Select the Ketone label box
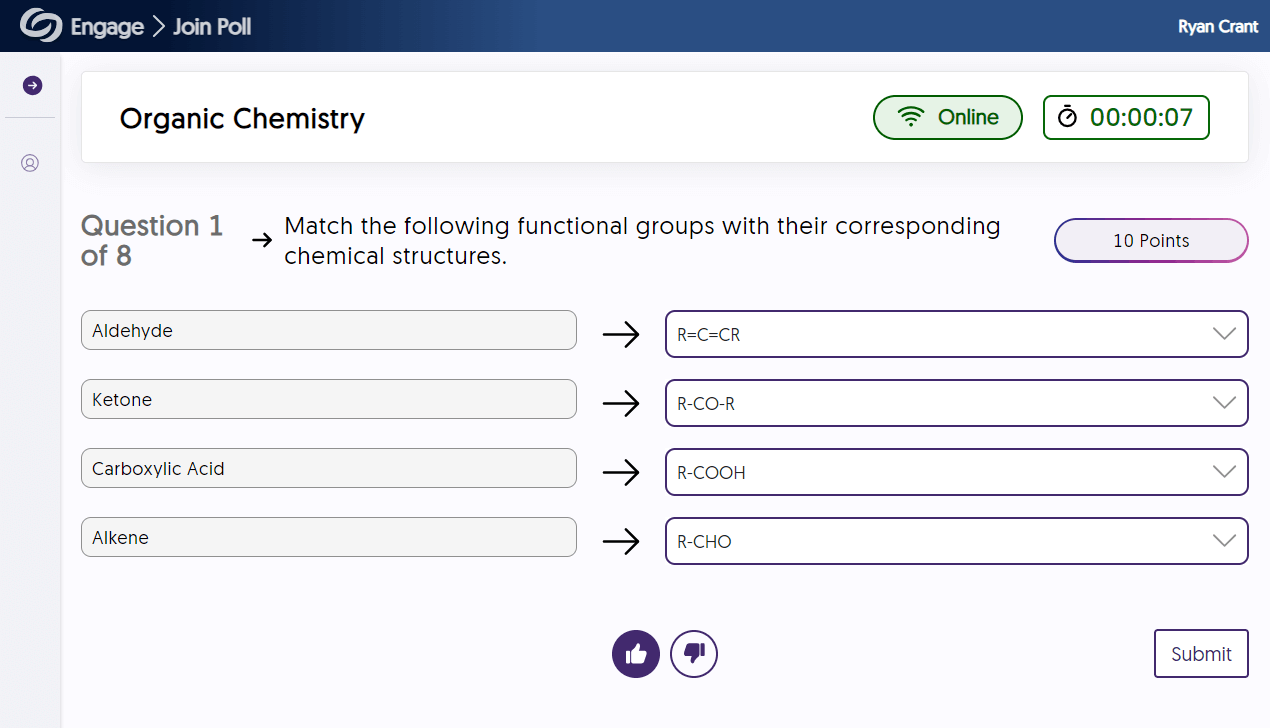Screen dimensions: 1270x728 [329, 399]
